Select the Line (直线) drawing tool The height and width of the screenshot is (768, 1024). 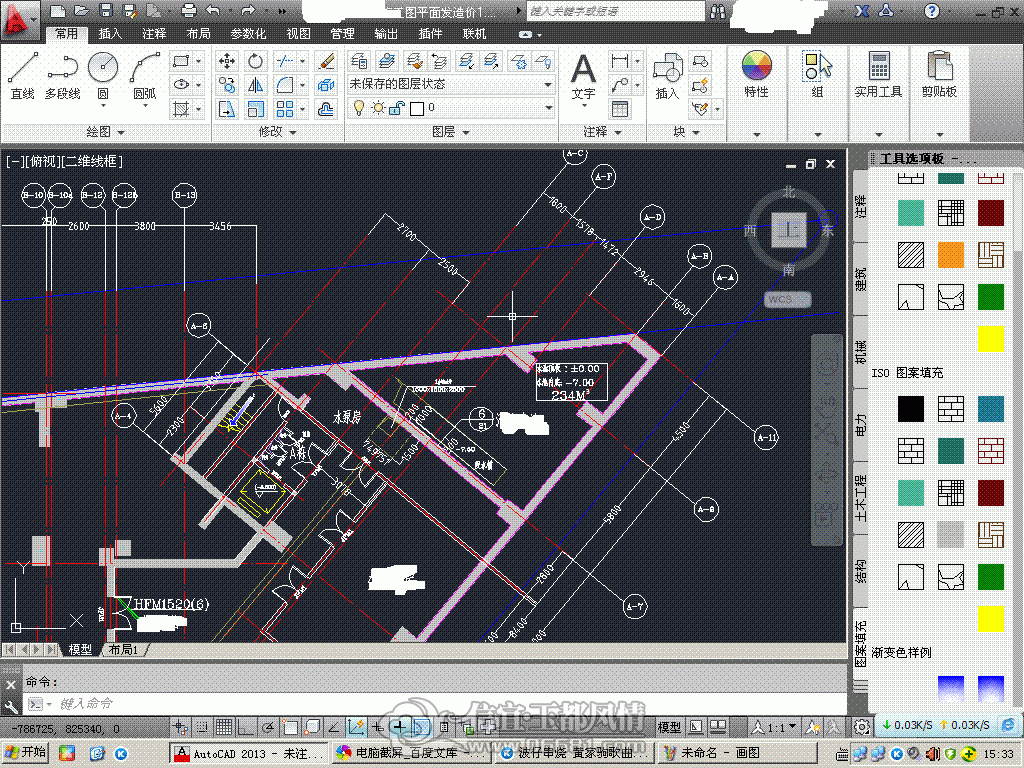tap(23, 76)
